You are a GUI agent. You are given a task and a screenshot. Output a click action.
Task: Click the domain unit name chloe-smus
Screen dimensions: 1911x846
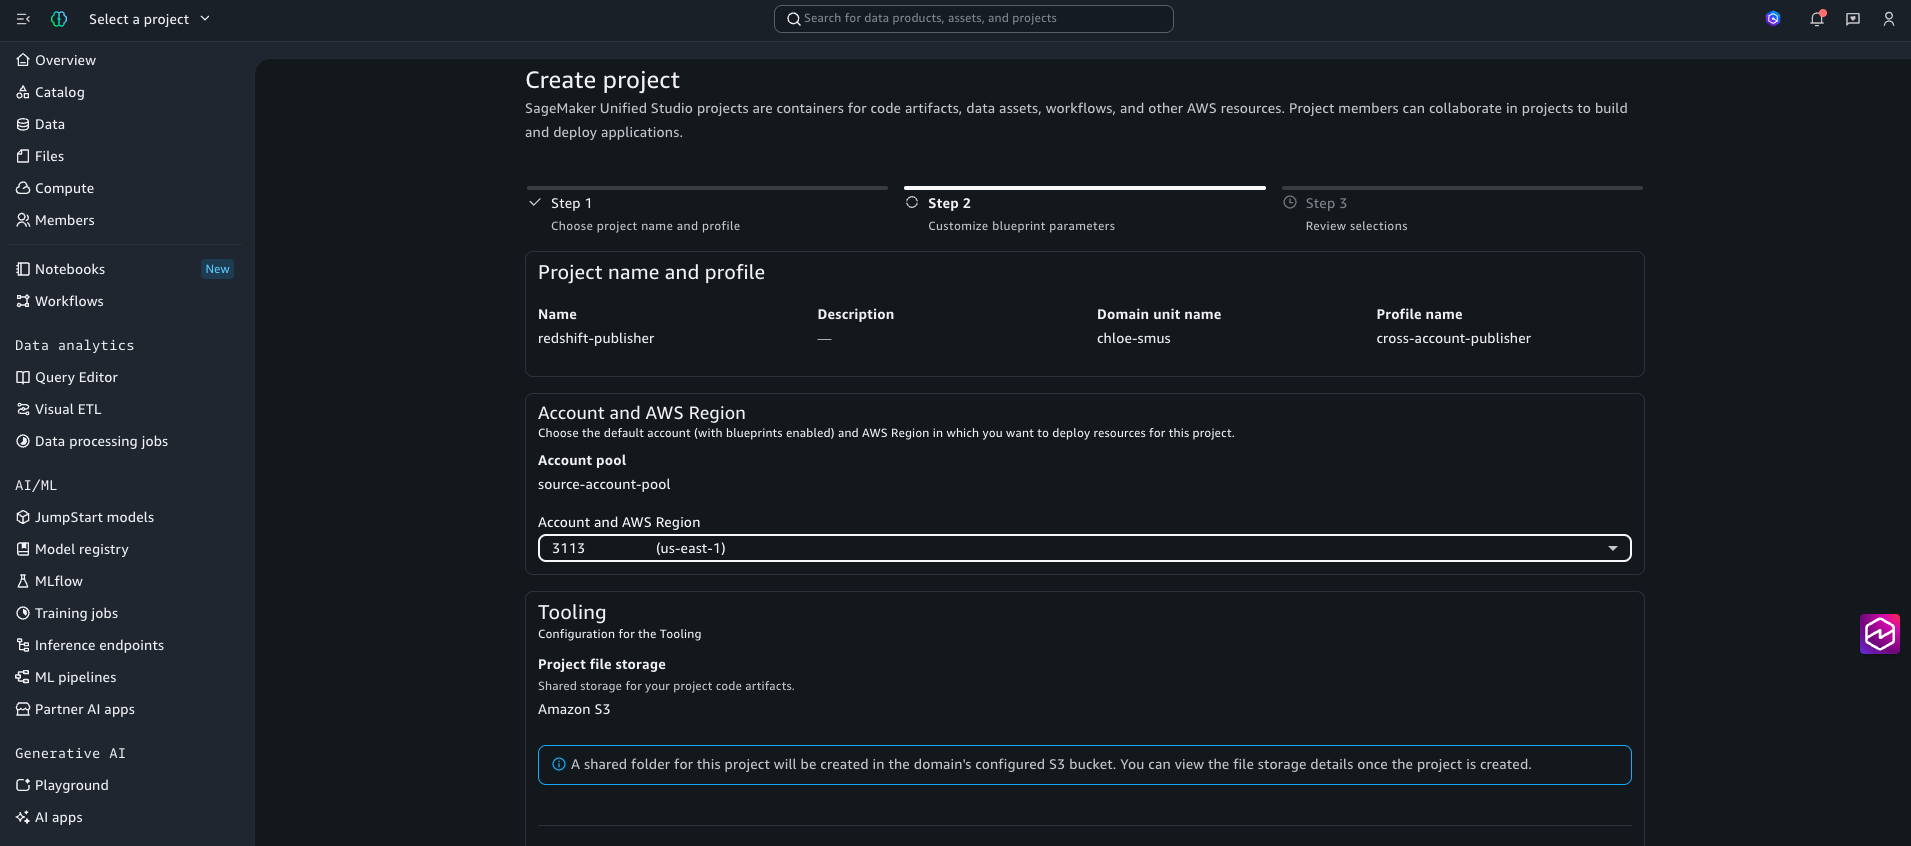[1133, 339]
